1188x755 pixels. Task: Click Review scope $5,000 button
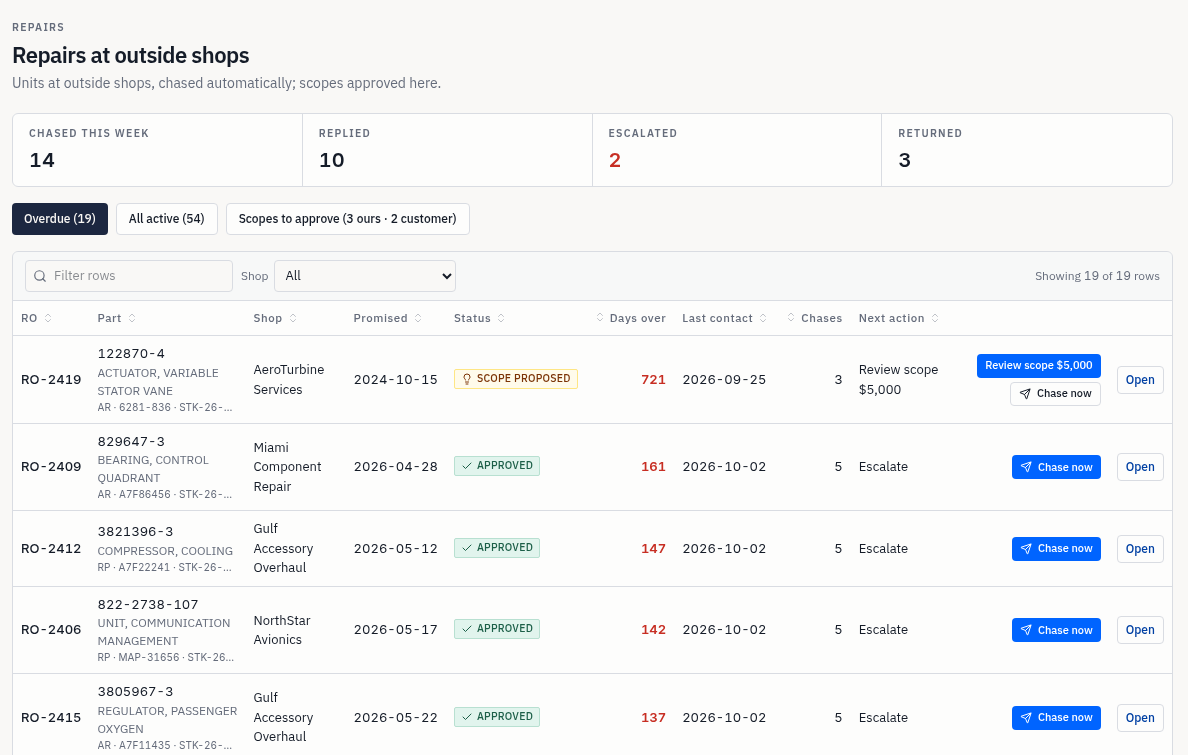pos(1038,365)
